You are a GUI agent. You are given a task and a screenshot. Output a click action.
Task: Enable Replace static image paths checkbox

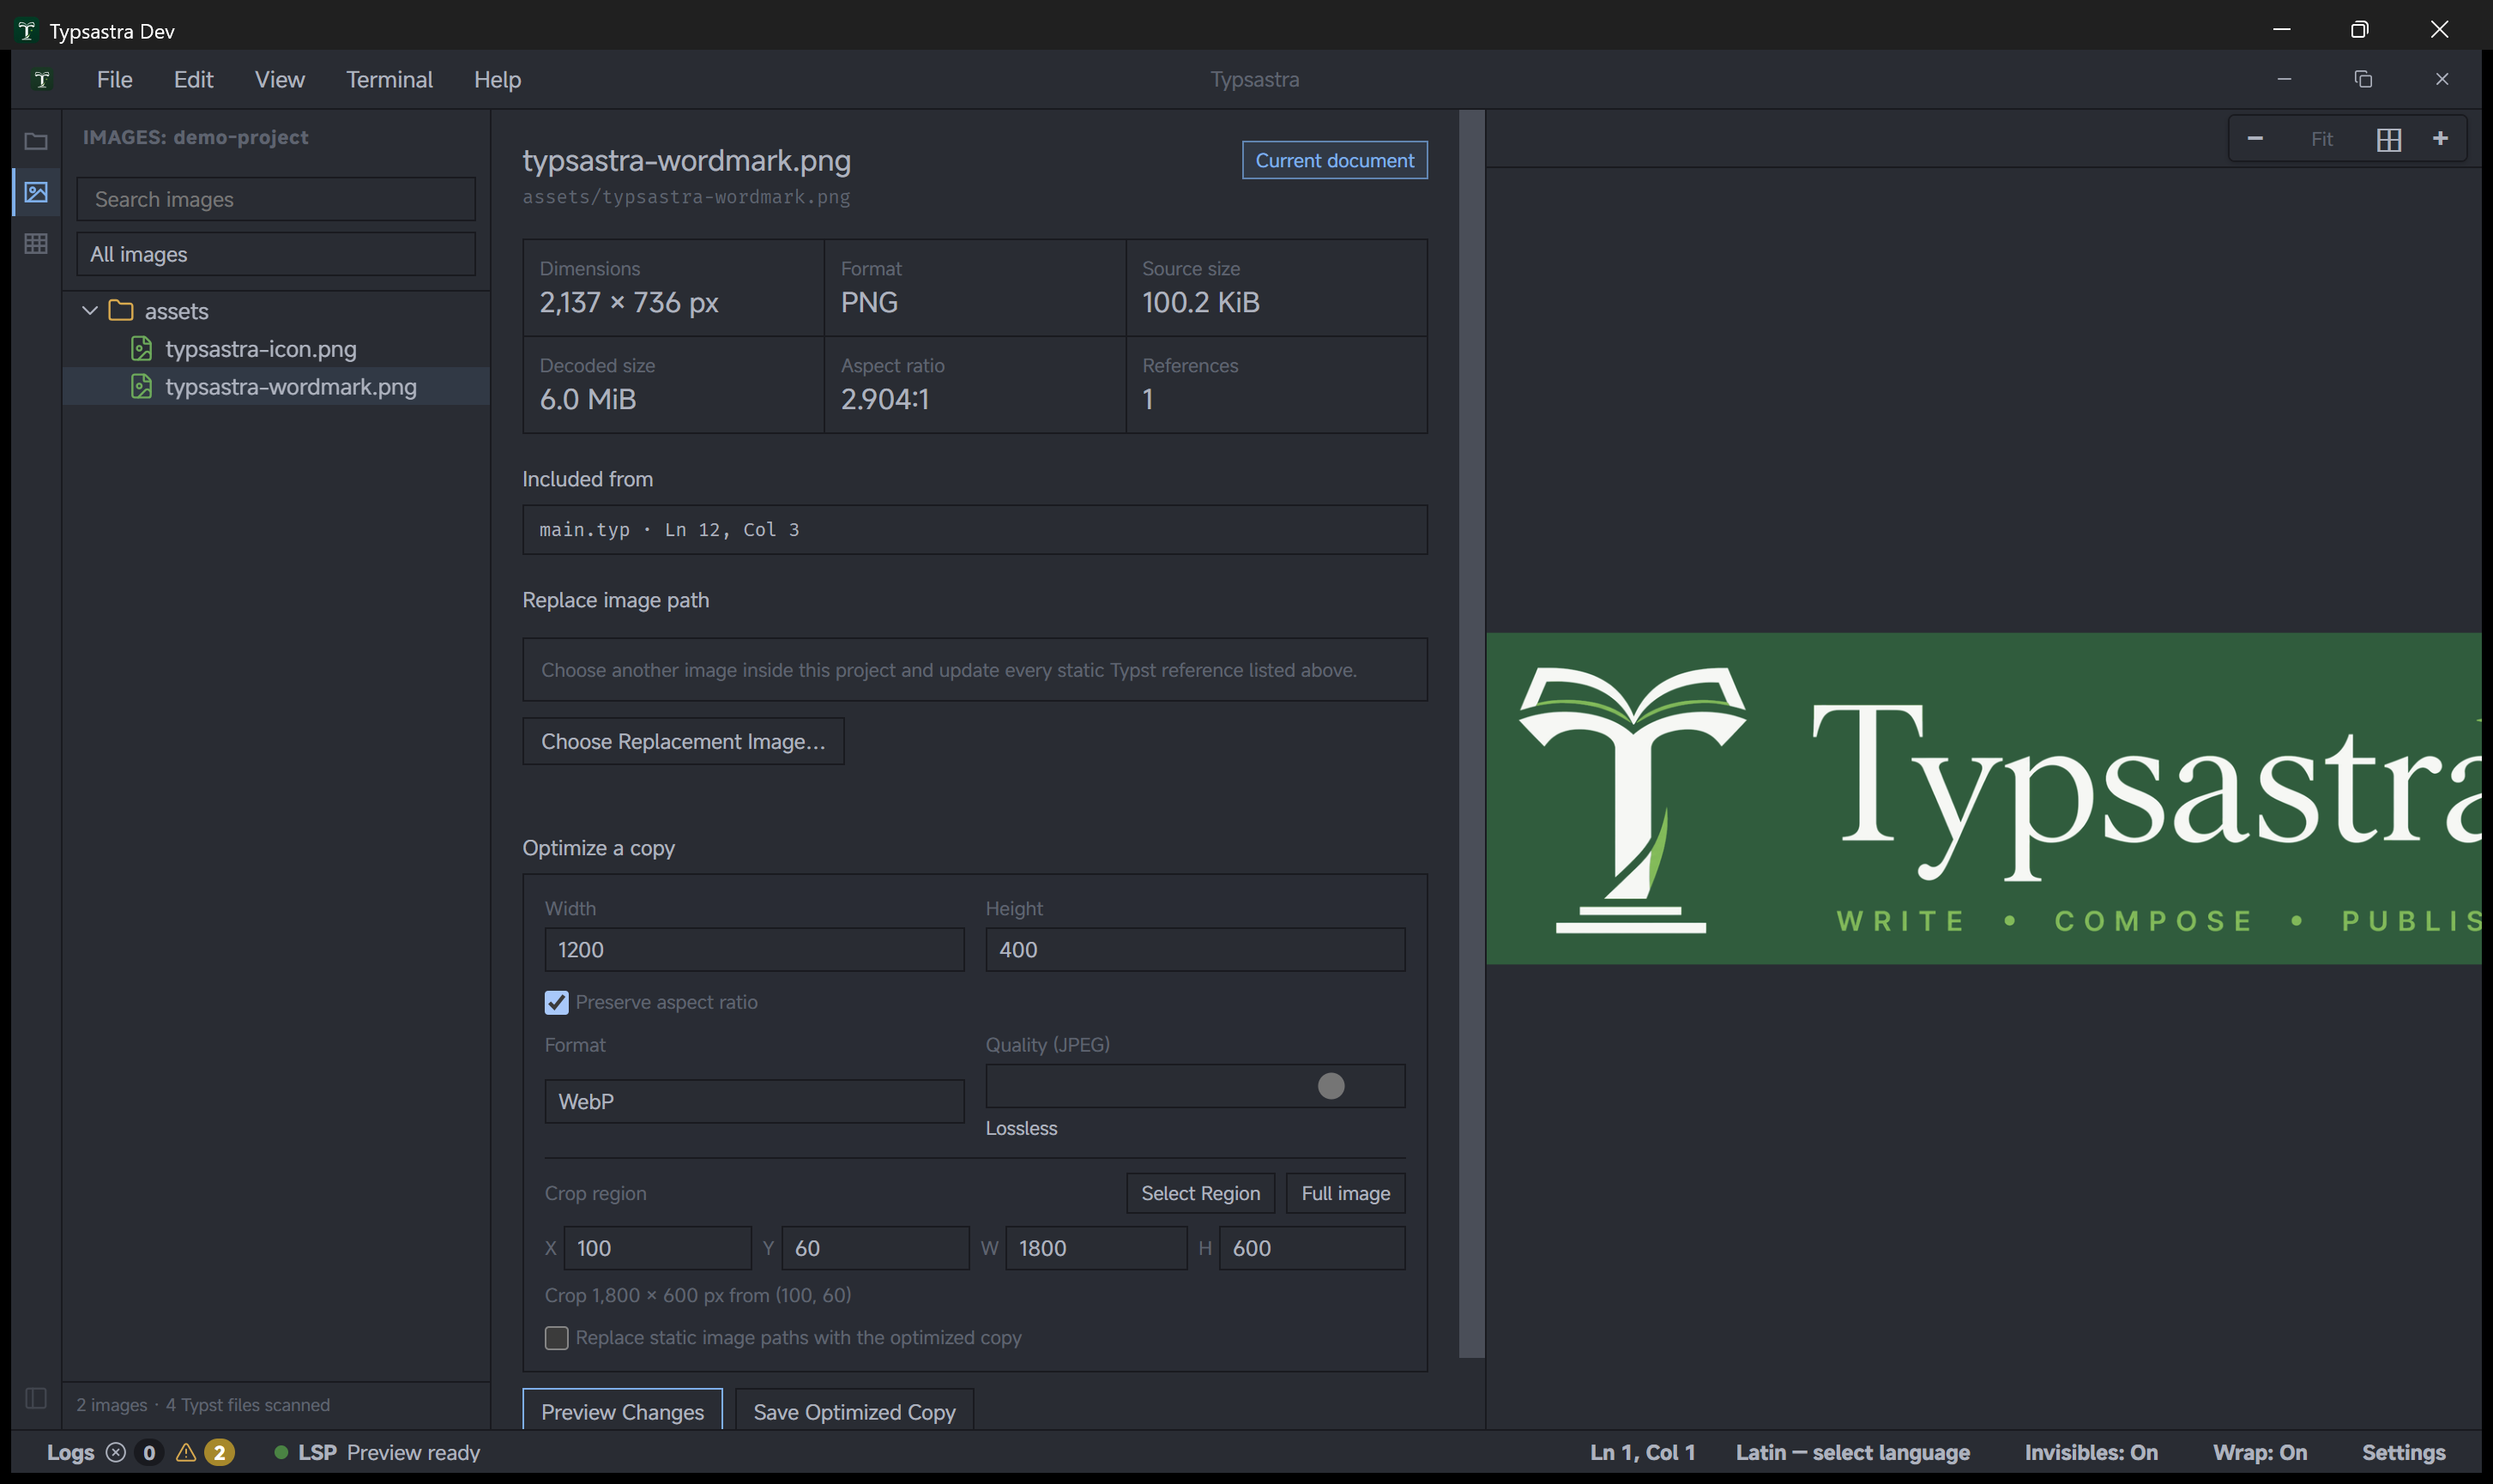coord(556,1338)
